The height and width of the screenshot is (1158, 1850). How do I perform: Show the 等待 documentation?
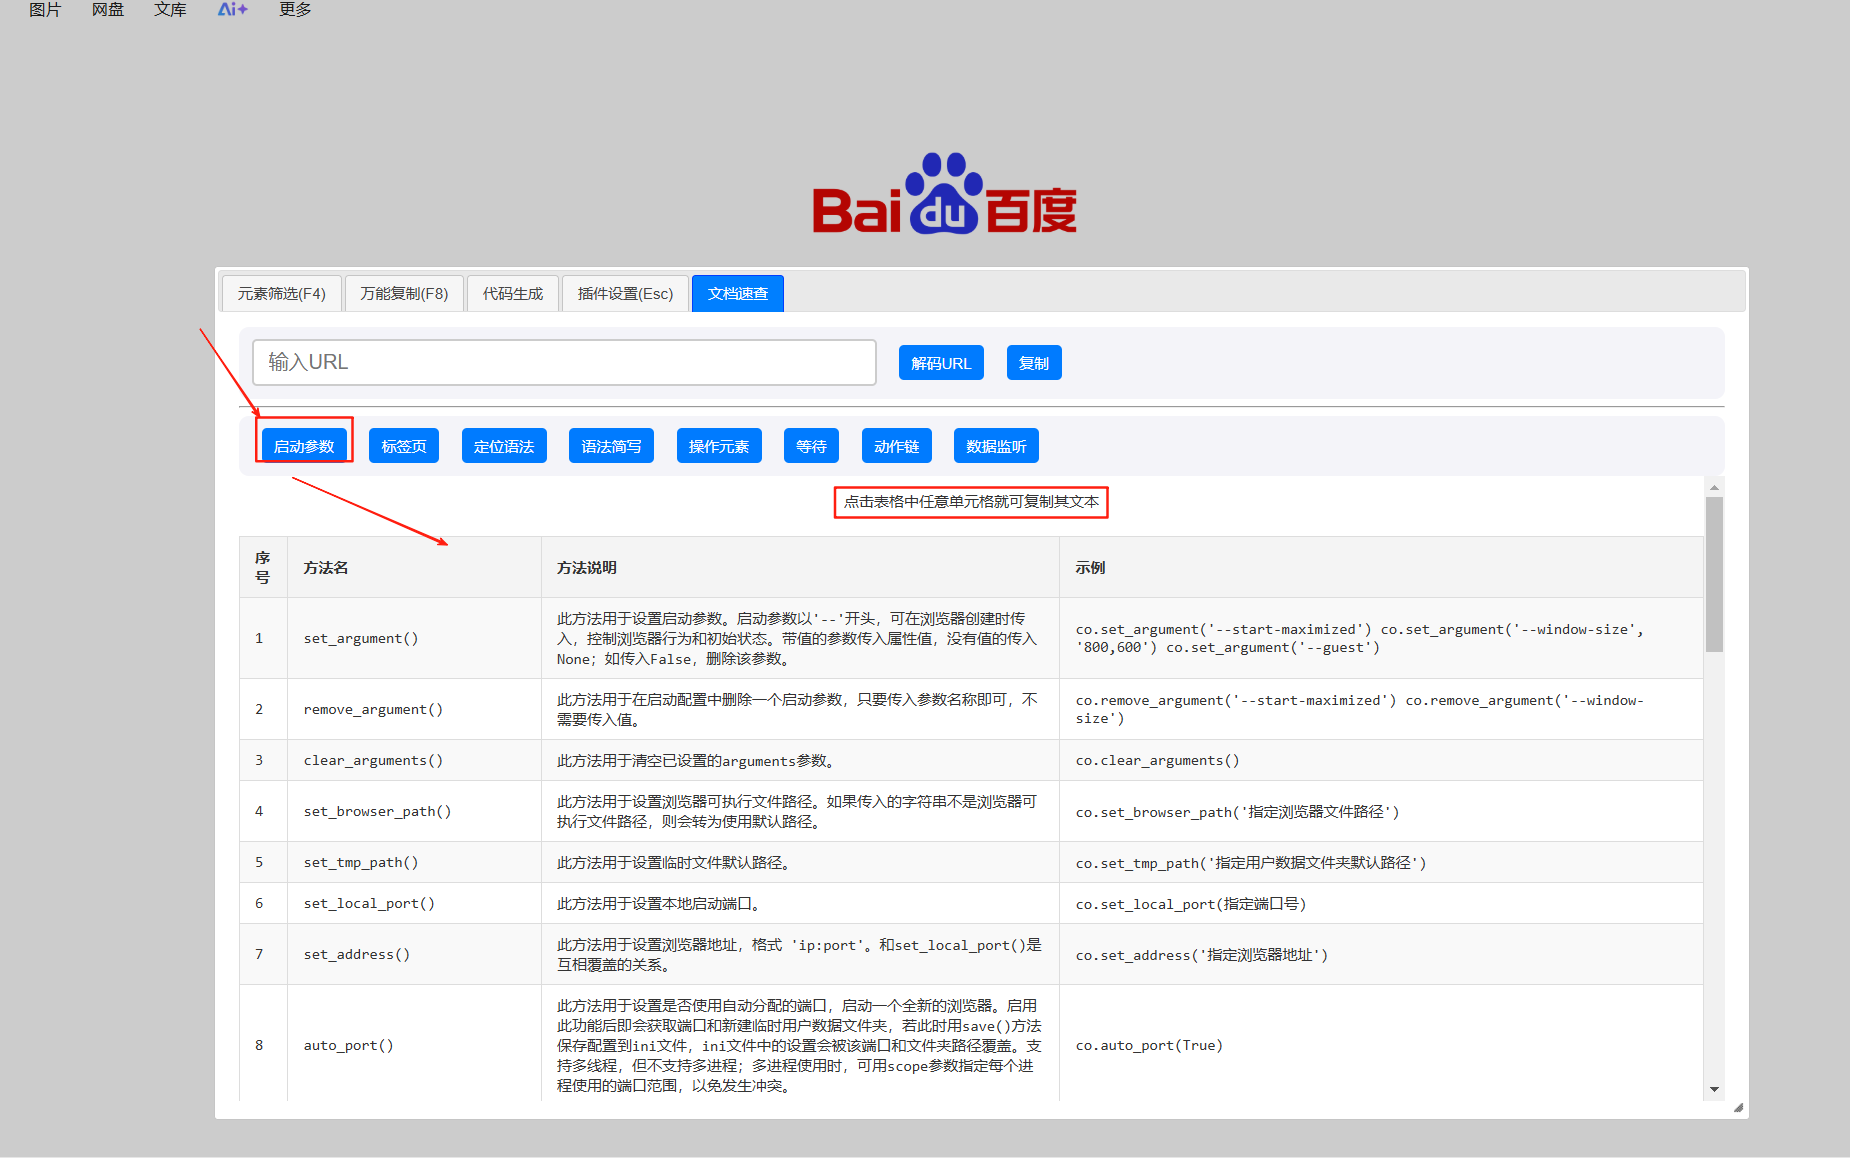811,446
